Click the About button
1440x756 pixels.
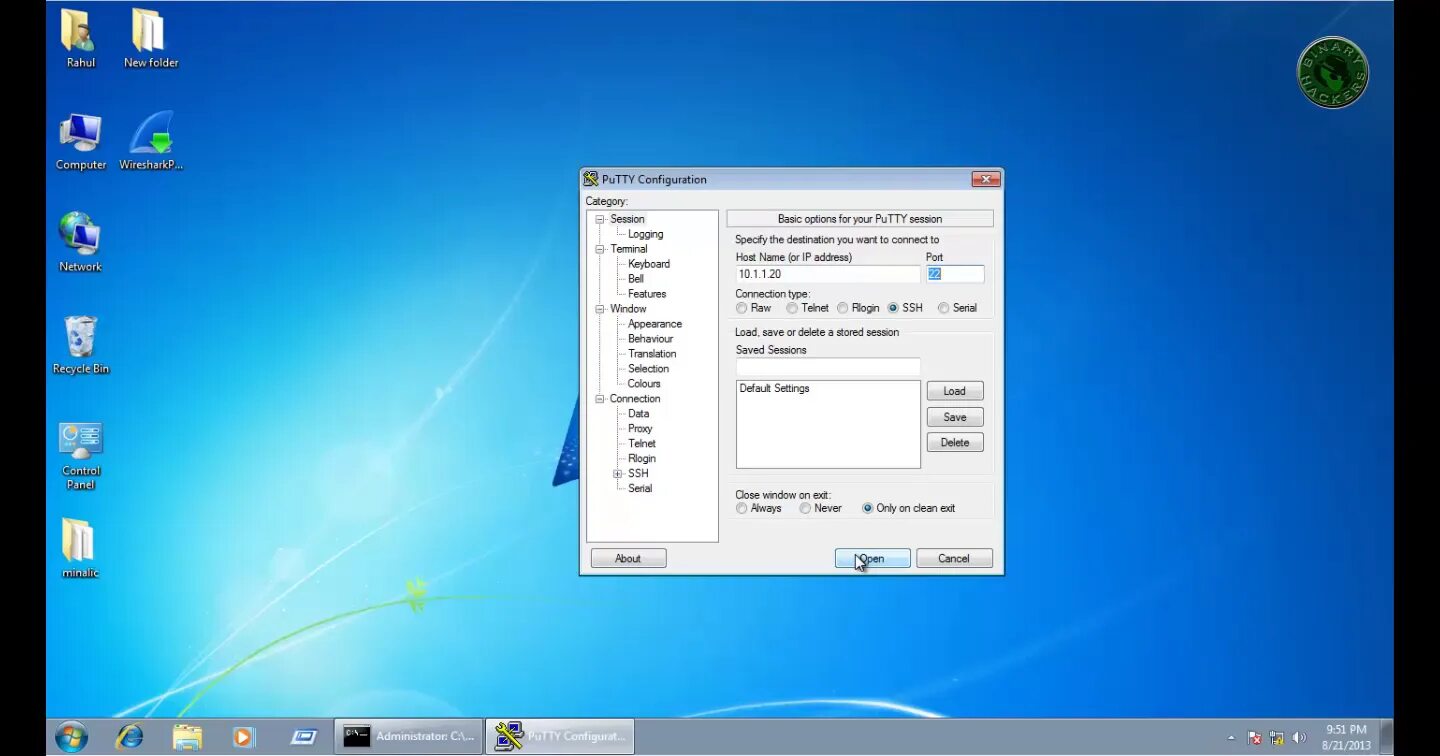pyautogui.click(x=628, y=558)
